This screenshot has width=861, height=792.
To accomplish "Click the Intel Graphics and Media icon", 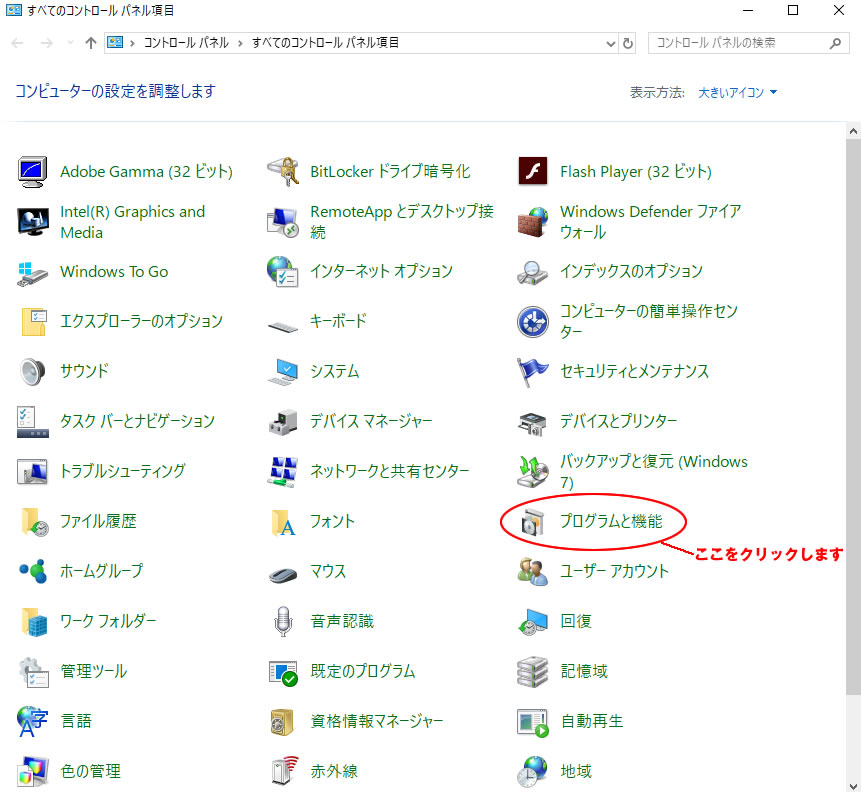I will click(32, 222).
